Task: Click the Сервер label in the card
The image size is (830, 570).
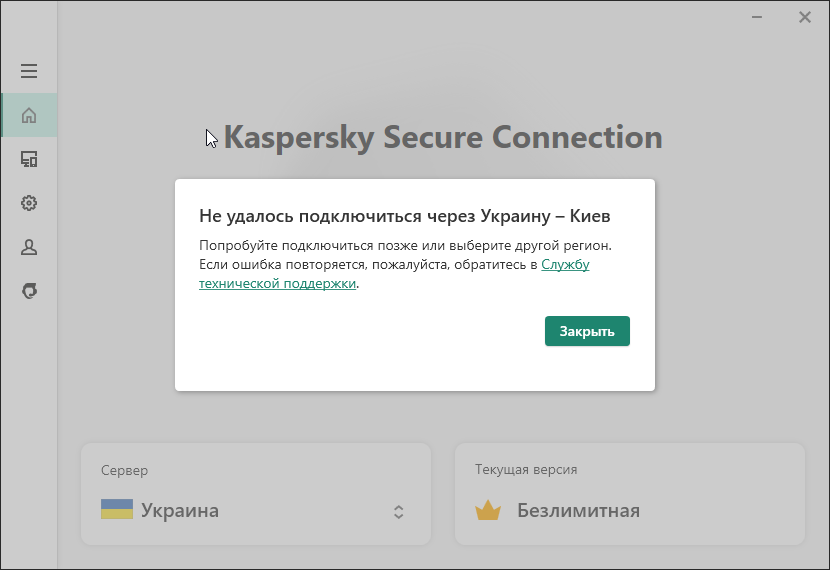Action: (124, 470)
